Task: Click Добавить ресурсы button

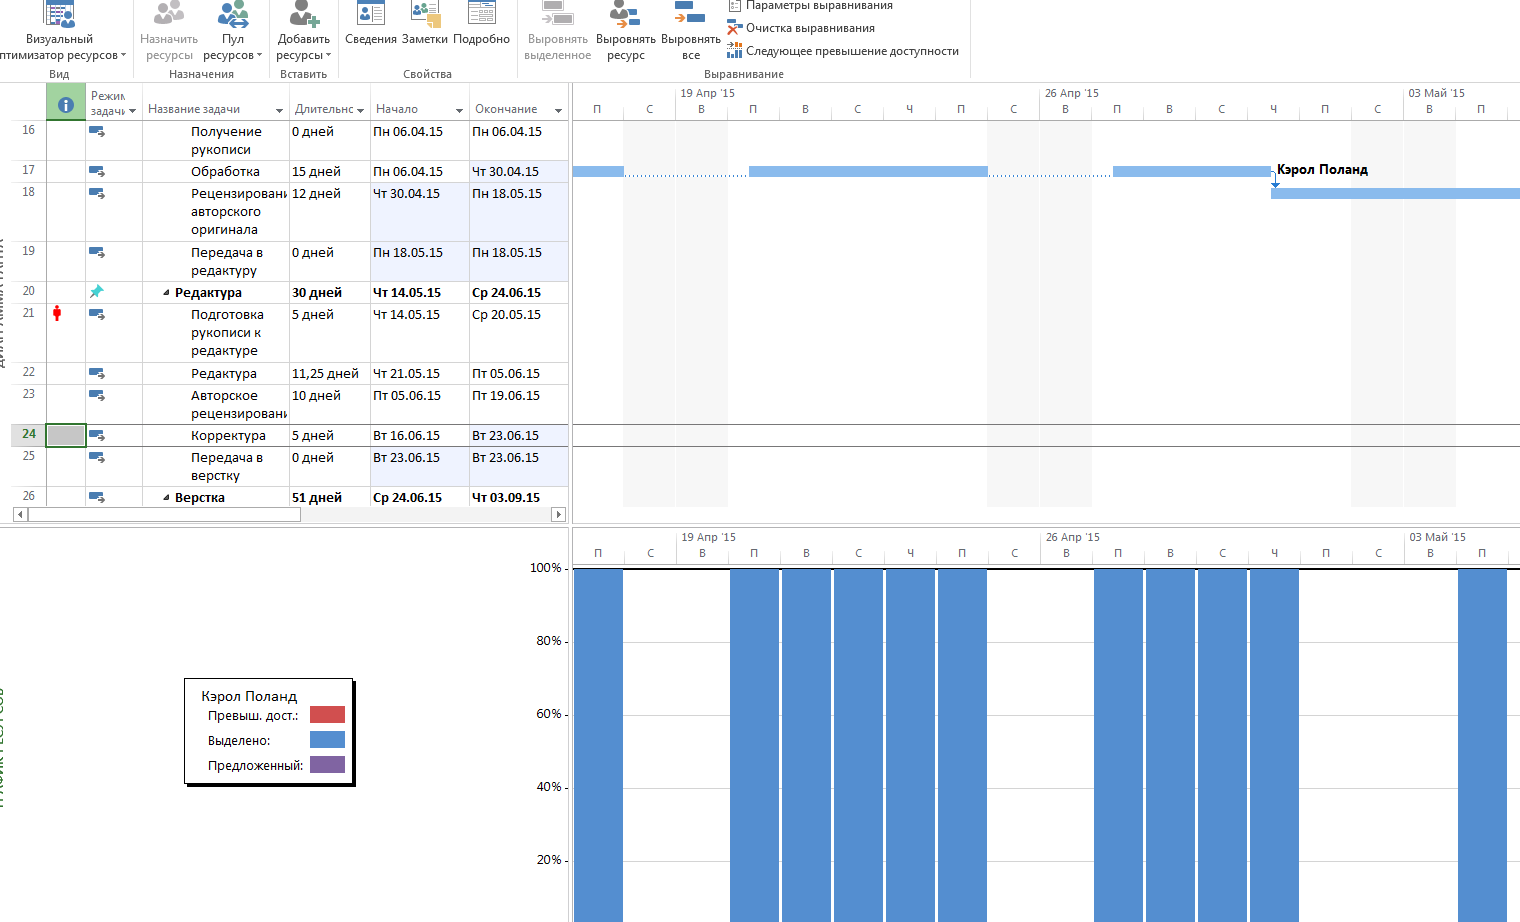Action: coord(304,32)
